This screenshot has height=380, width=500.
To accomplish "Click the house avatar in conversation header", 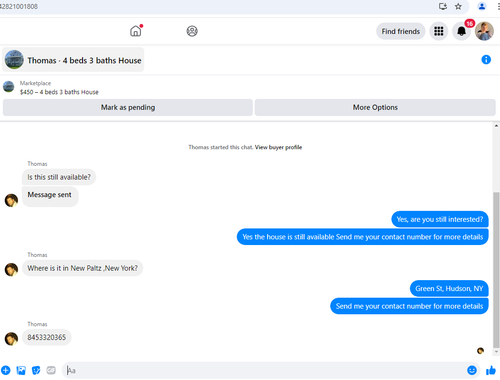I will tap(14, 59).
